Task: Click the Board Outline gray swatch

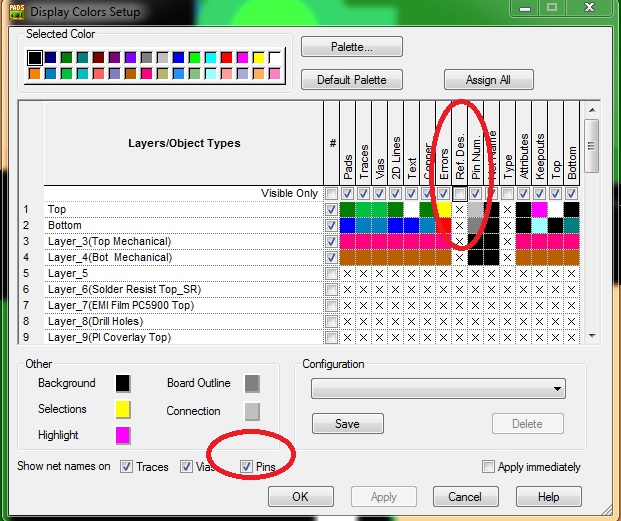Action: pyautogui.click(x=252, y=383)
